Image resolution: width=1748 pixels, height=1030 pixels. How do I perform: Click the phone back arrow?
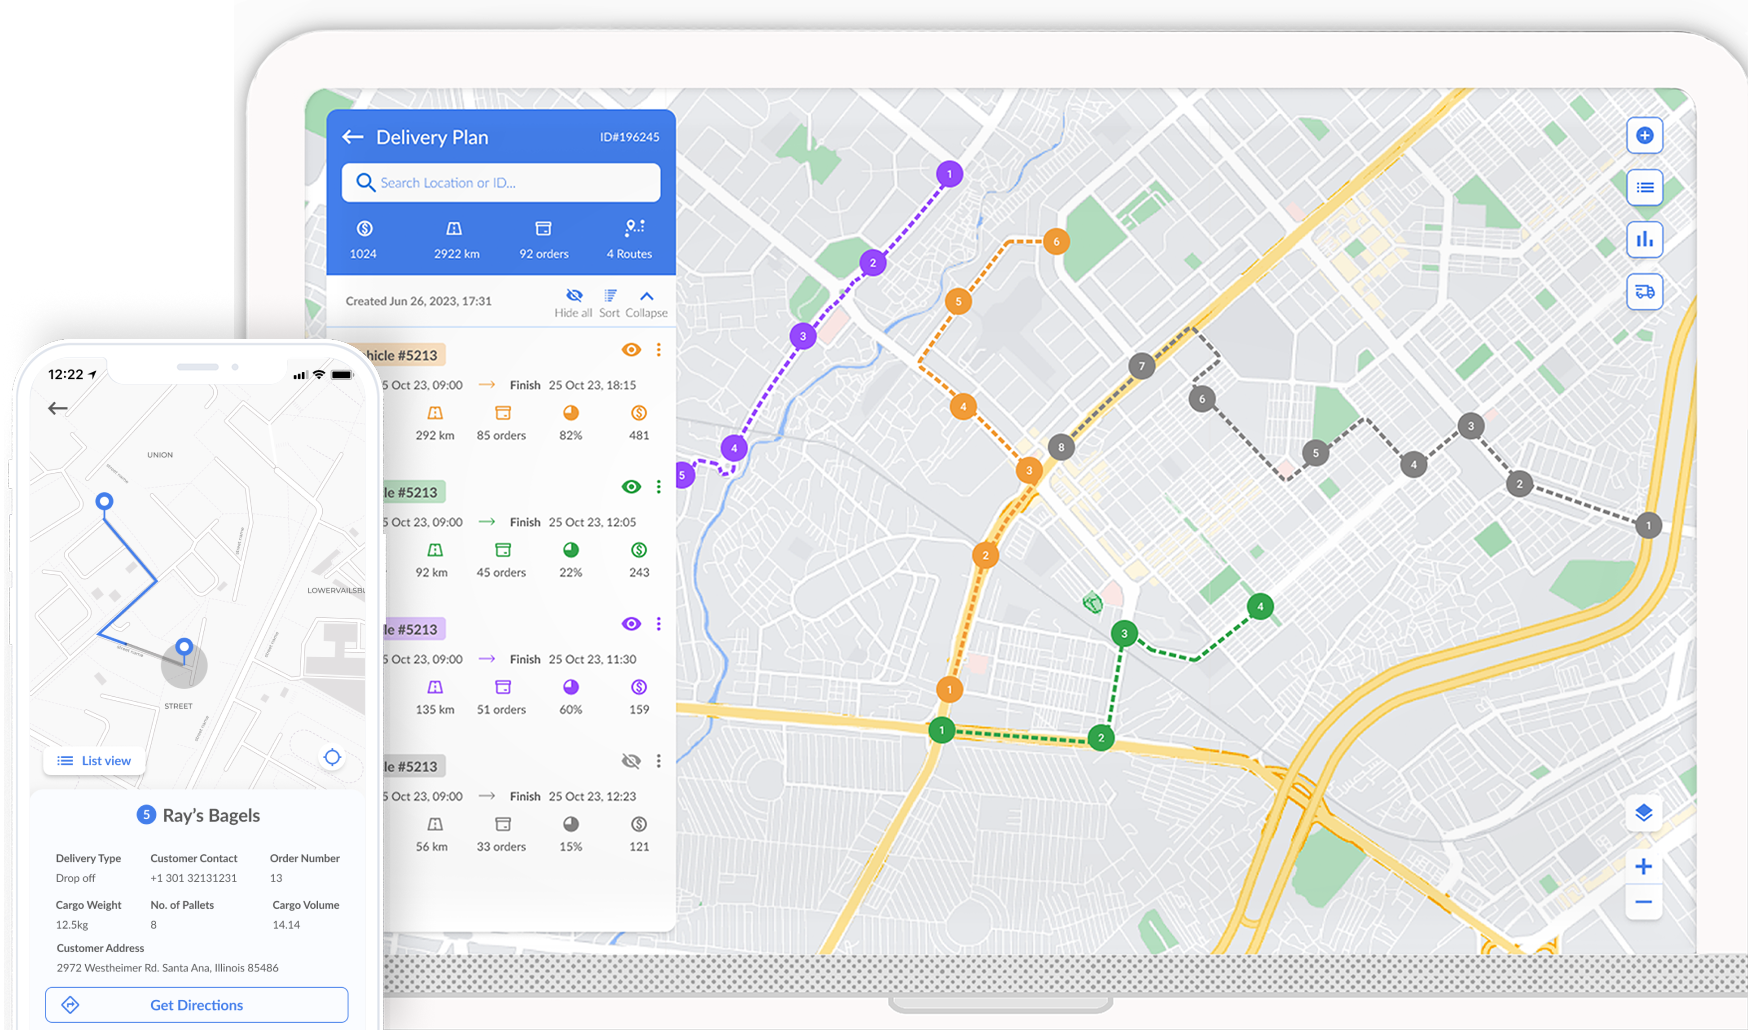tap(58, 408)
